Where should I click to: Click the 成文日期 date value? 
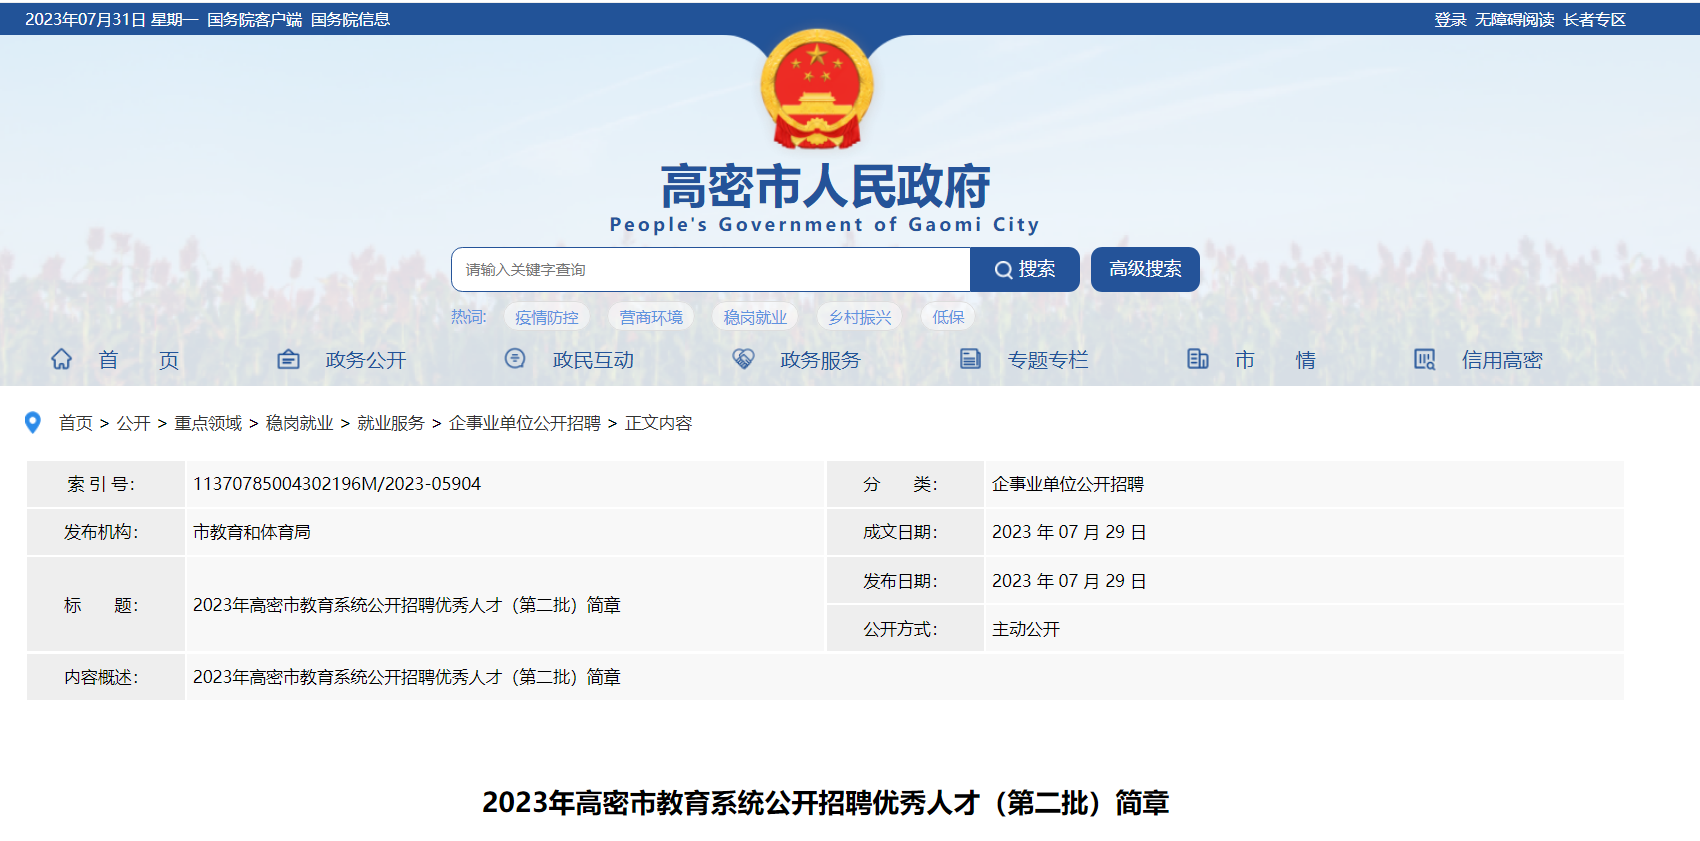(x=1069, y=532)
